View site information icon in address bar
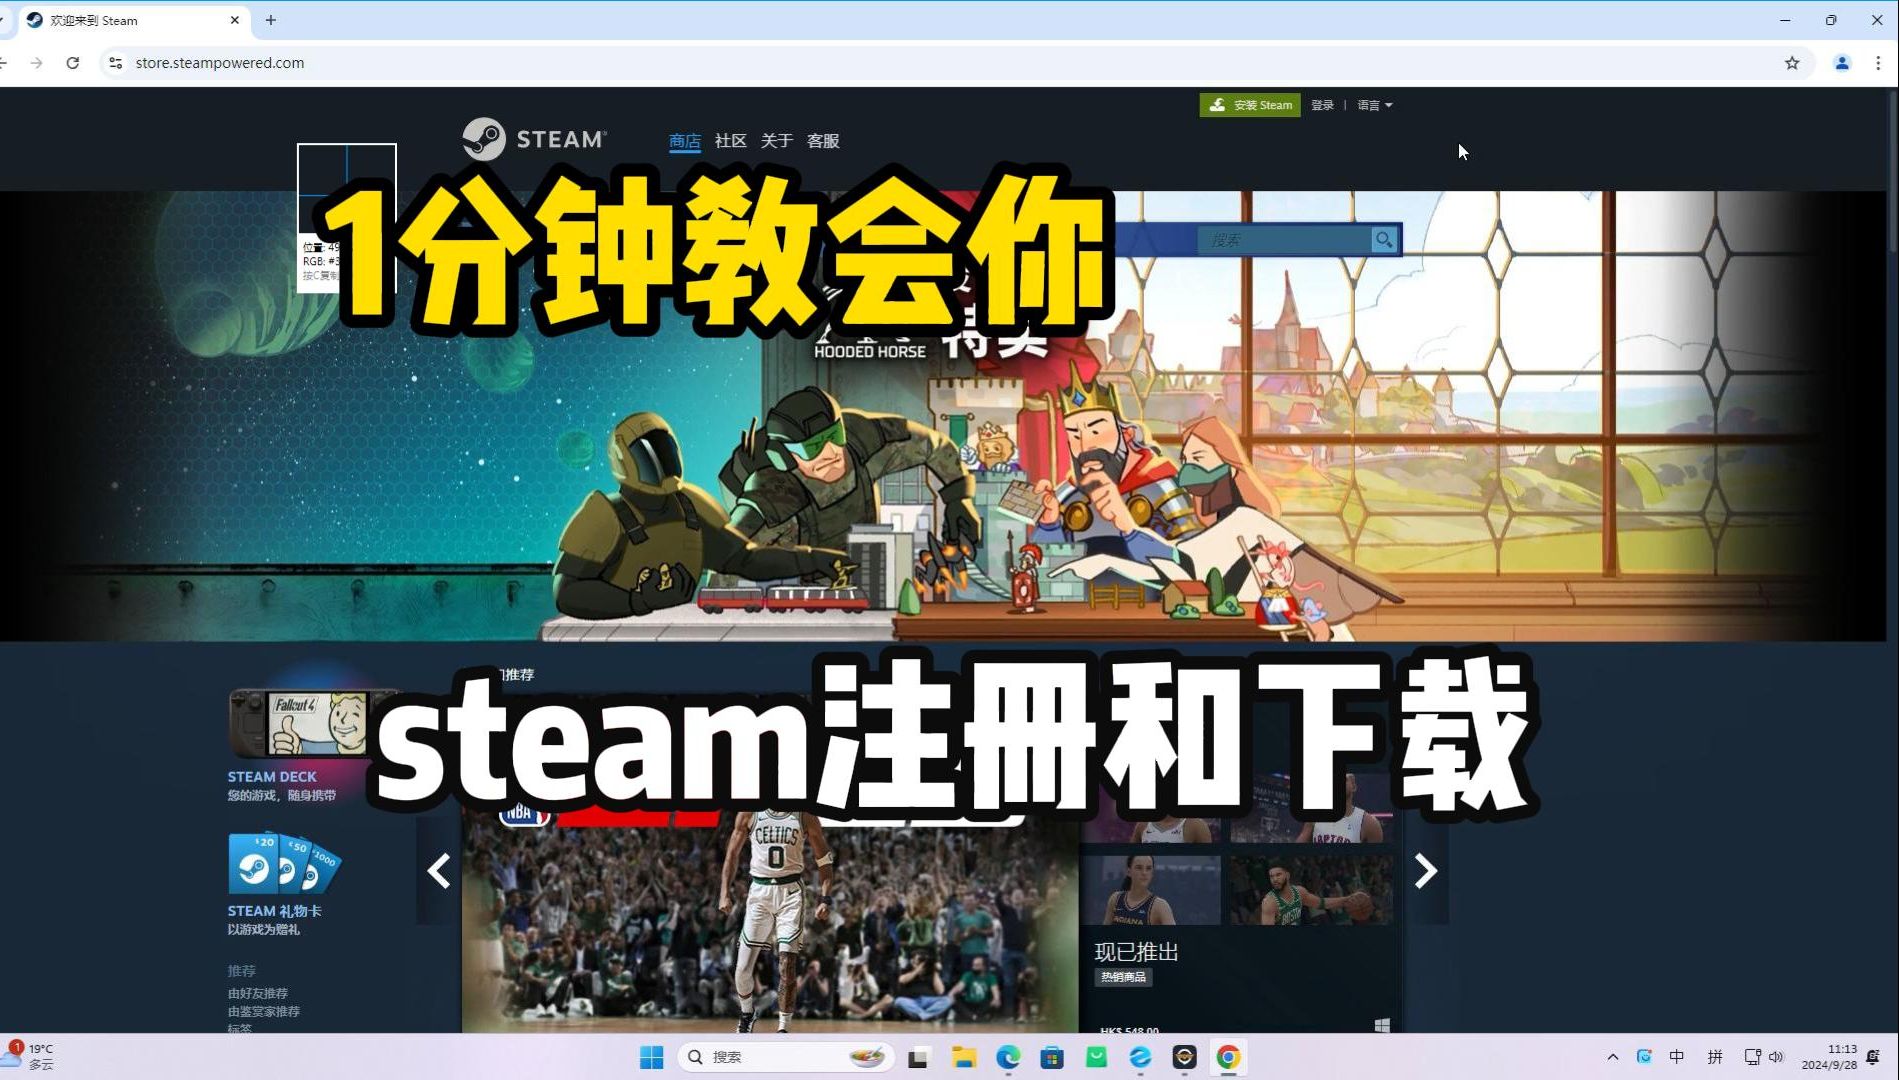The height and width of the screenshot is (1080, 1899). [116, 63]
